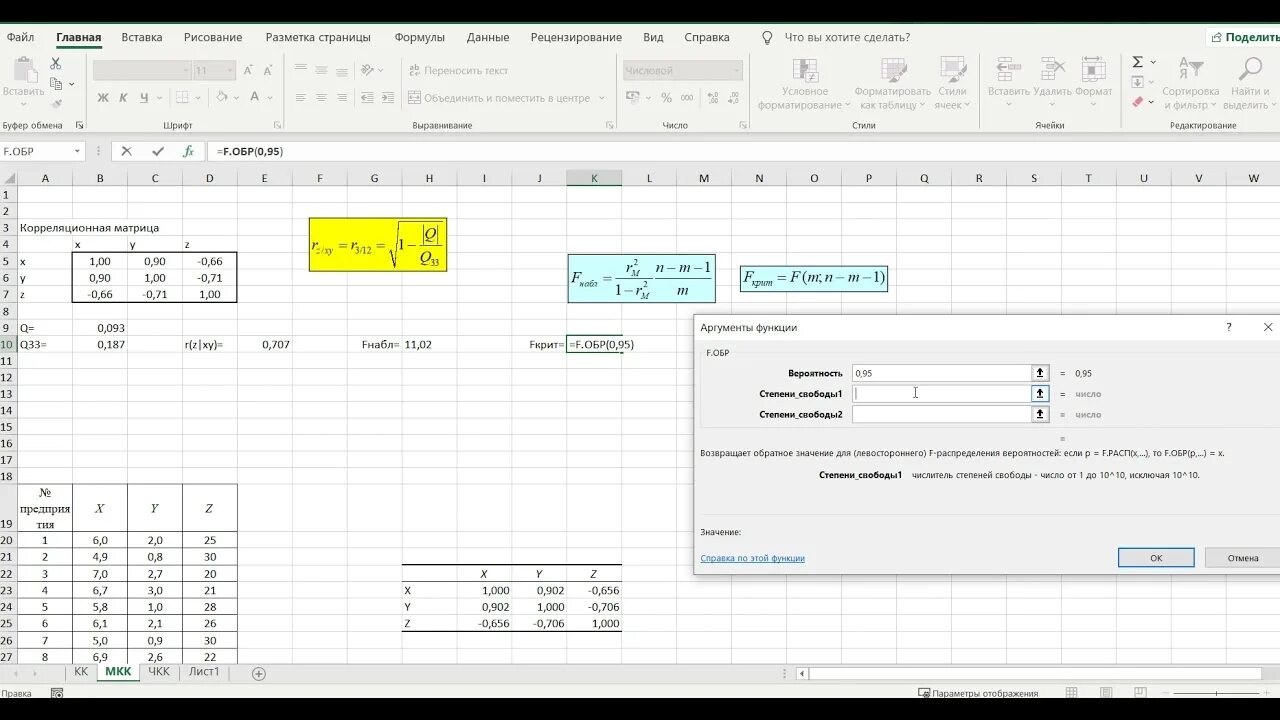The image size is (1280, 720).
Task: Toggle underline formatting (Ч)
Action: pyautogui.click(x=144, y=98)
